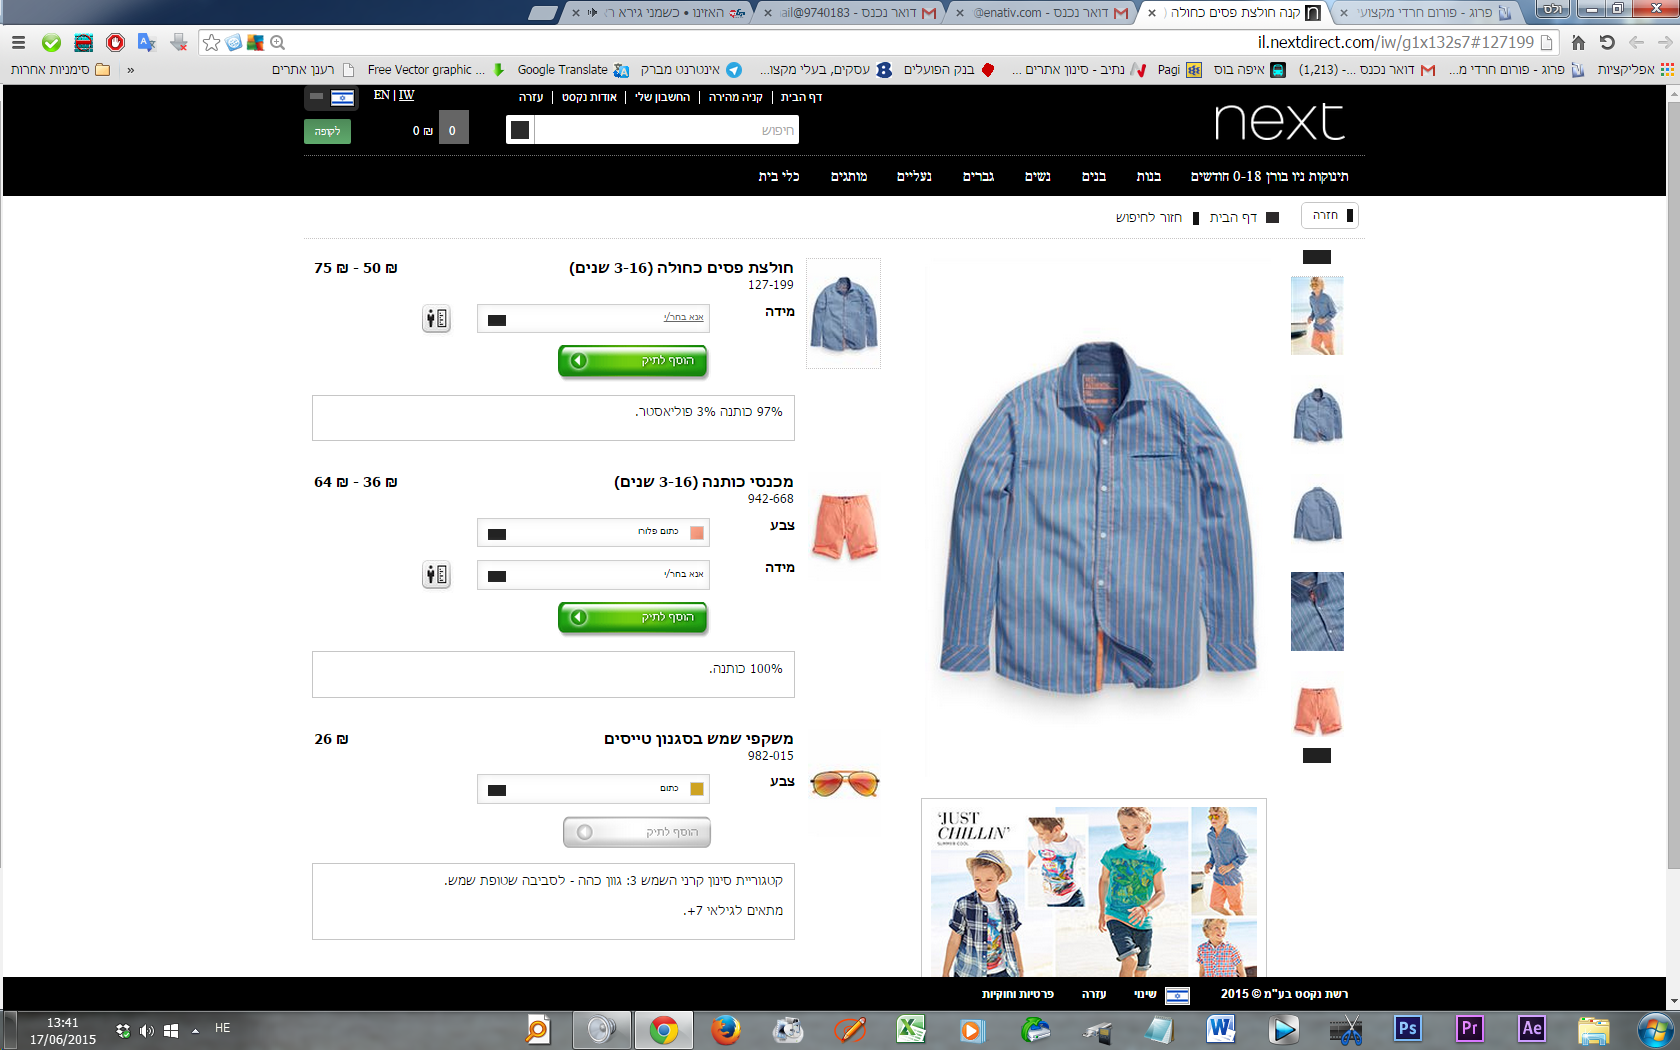The width and height of the screenshot is (1680, 1050).
Task: Click the page zoom magnifier icon in address bar
Action: (x=278, y=42)
